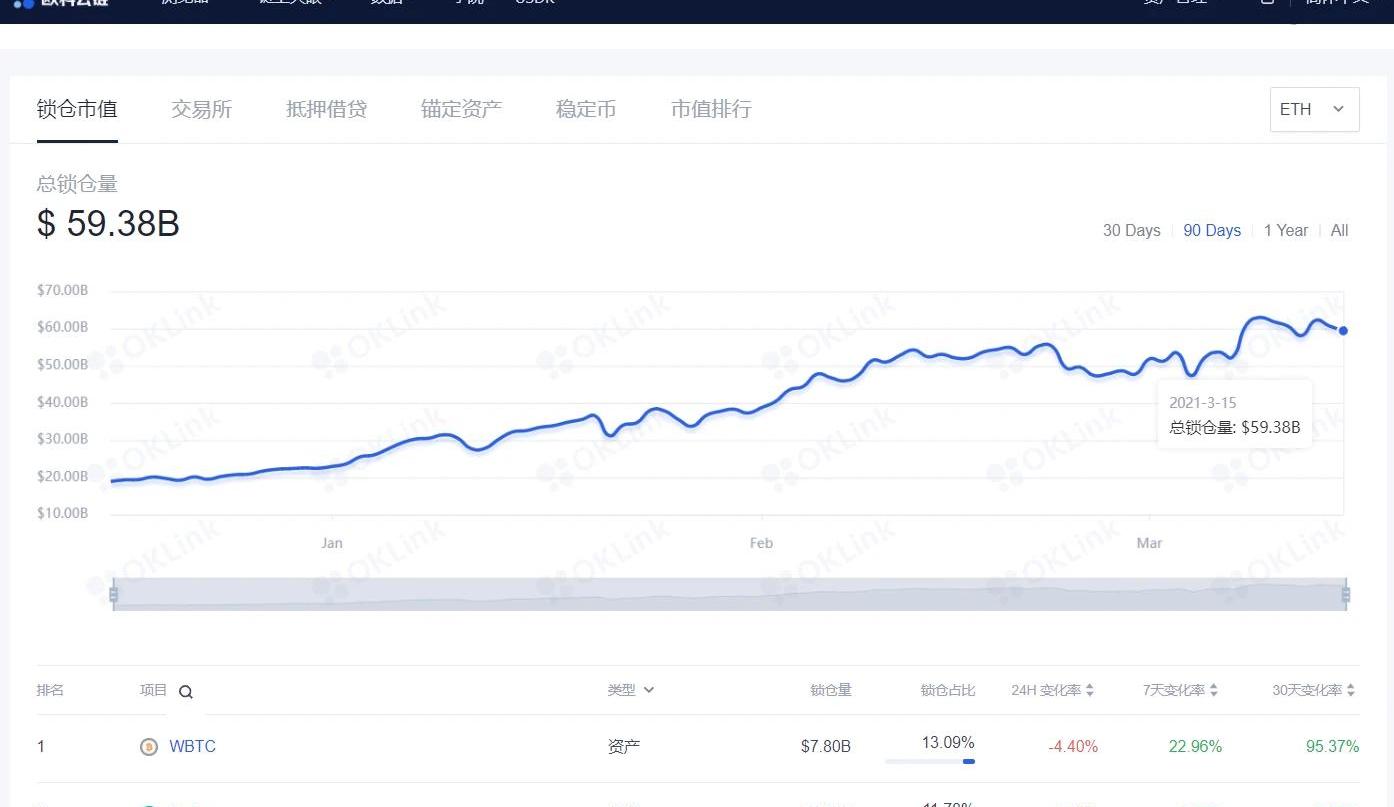Open the 市值排行 tab
The height and width of the screenshot is (807, 1394).
tap(710, 110)
